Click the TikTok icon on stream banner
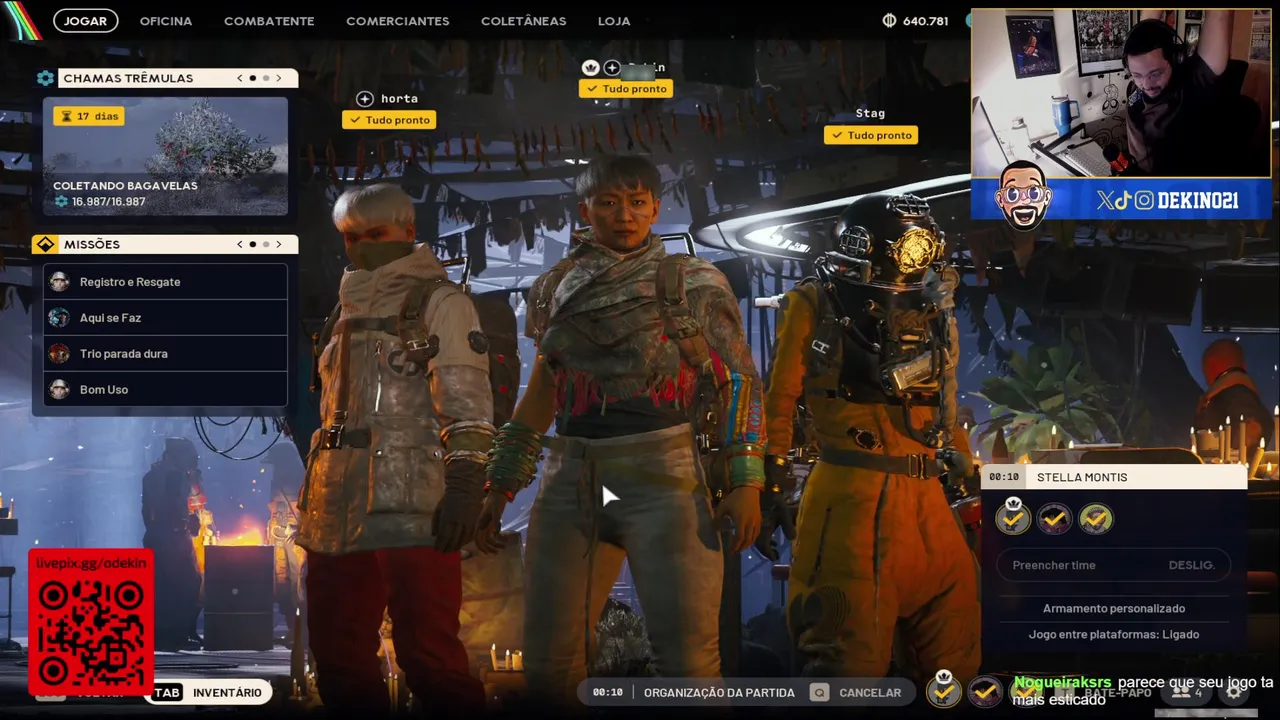The image size is (1280, 720). coord(1123,201)
